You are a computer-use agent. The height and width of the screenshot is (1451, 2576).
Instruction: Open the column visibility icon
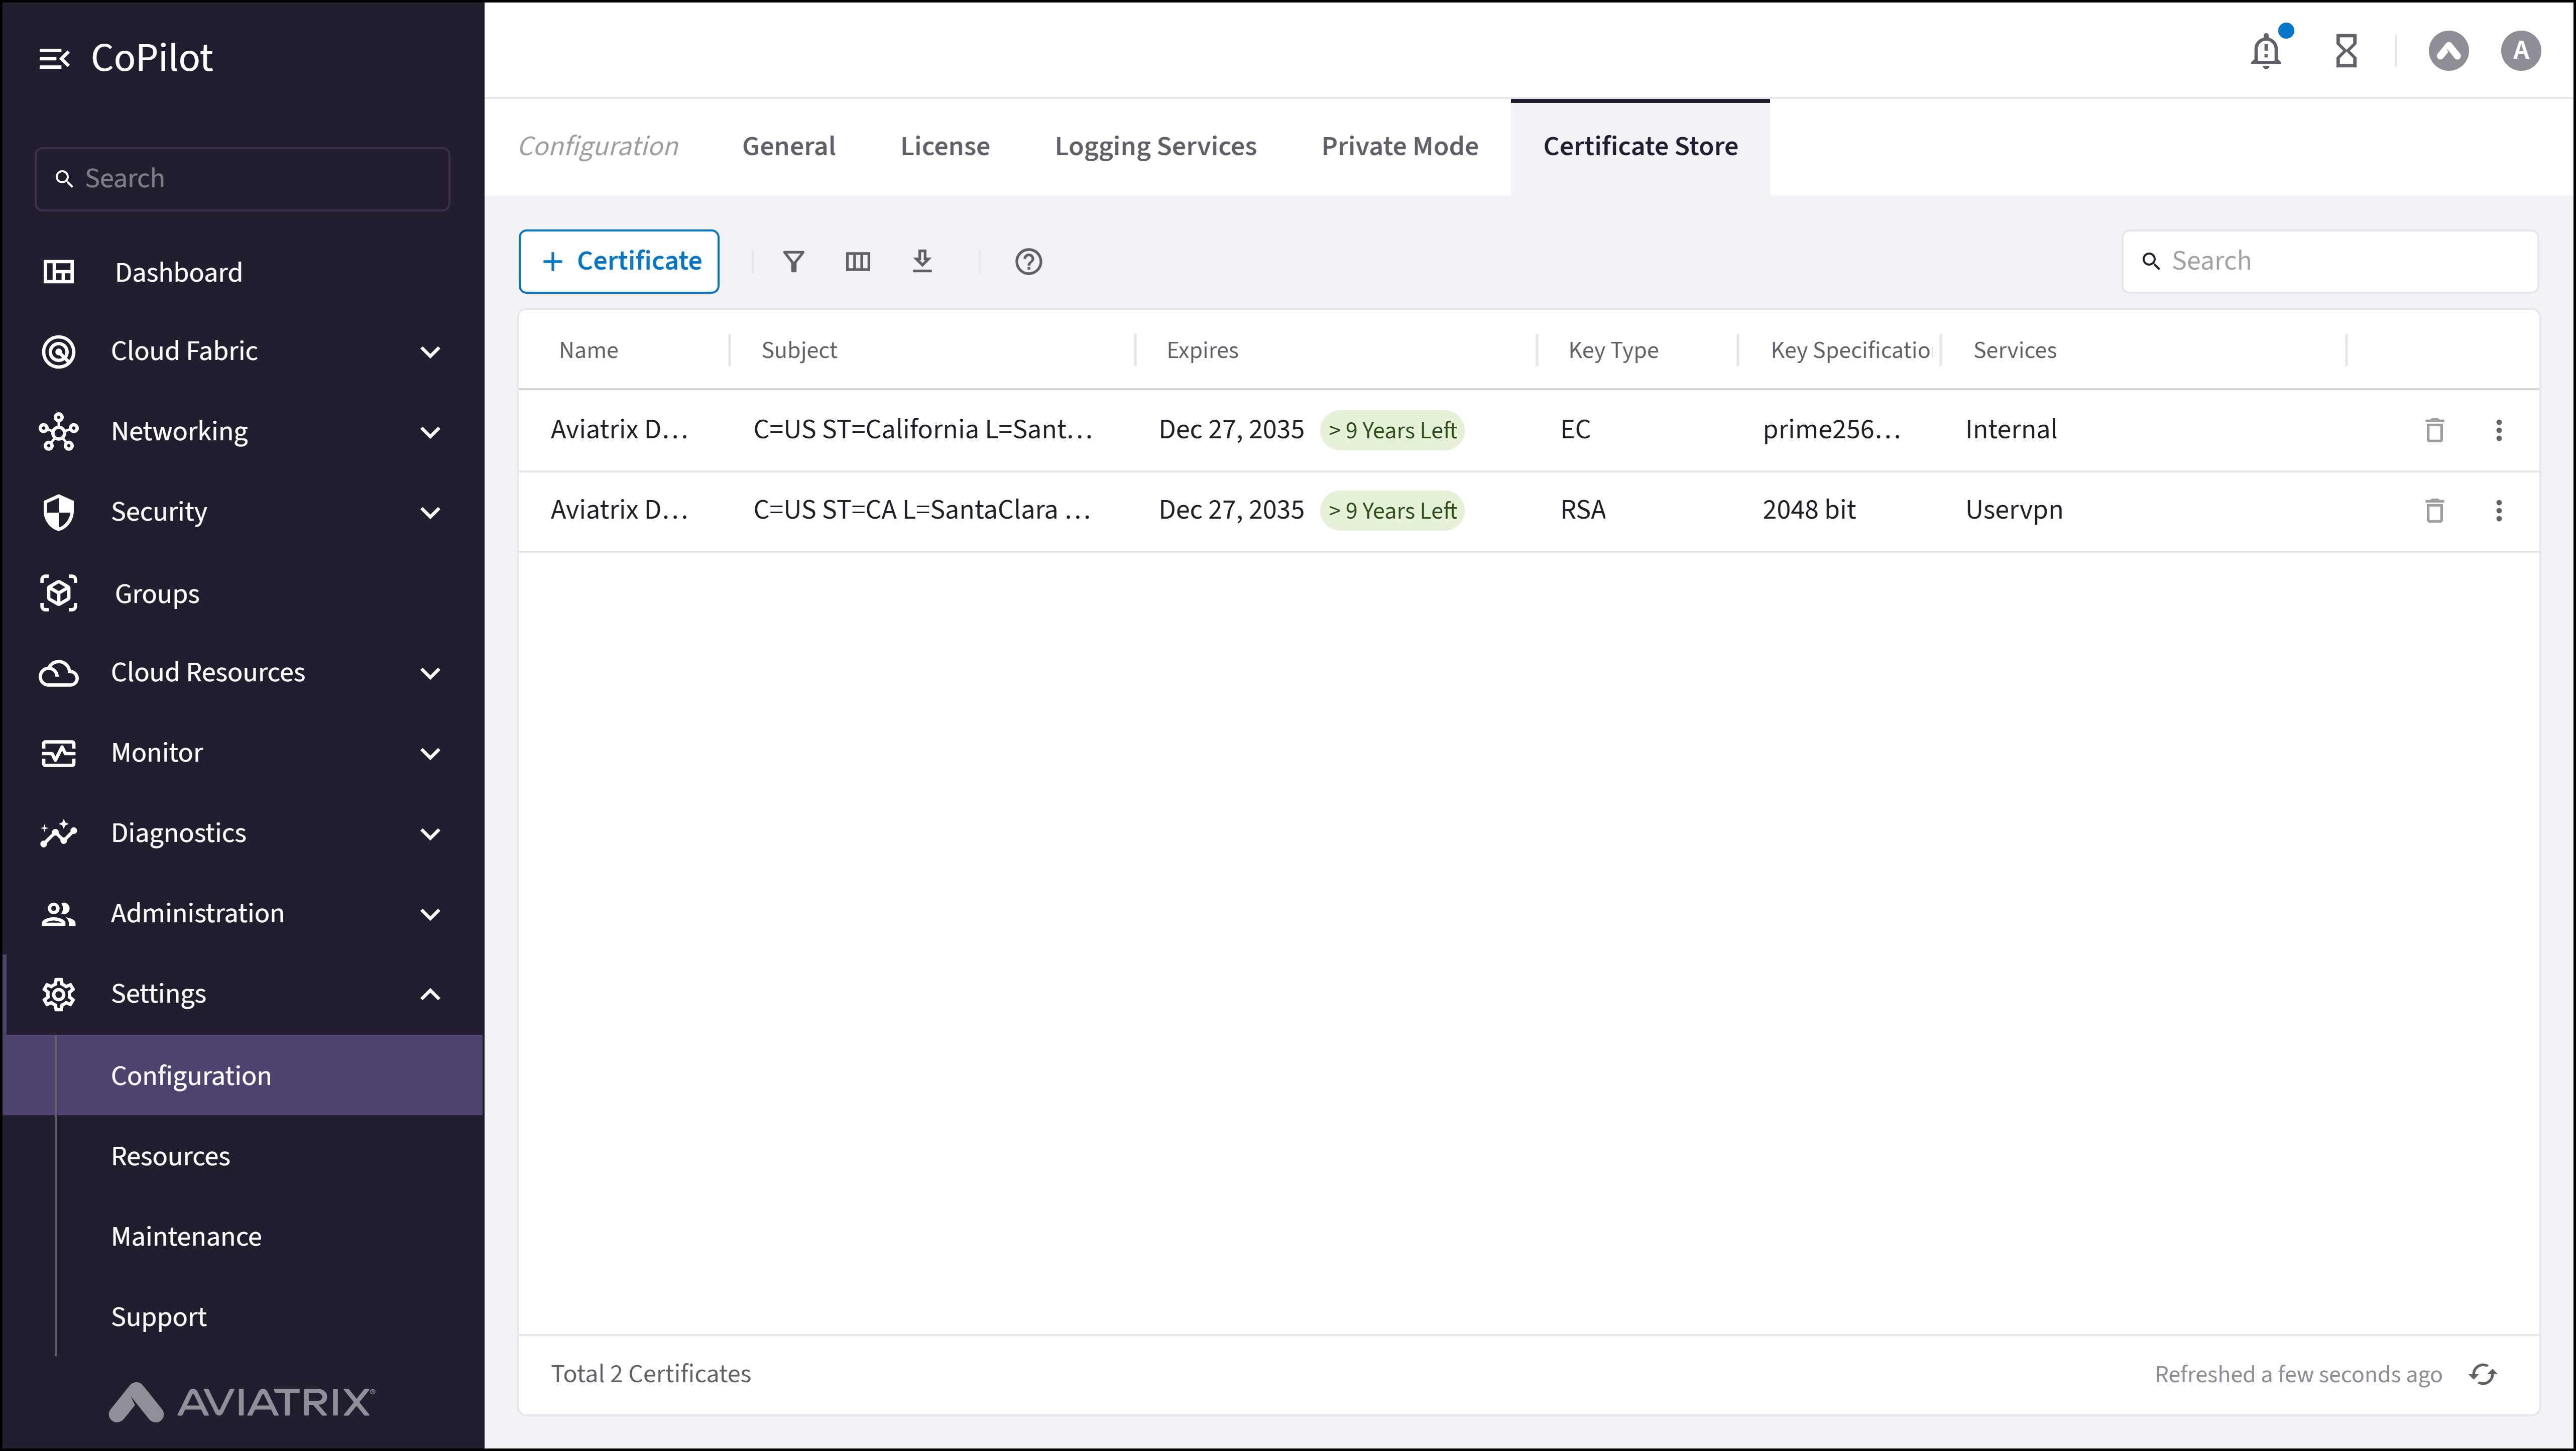coord(858,261)
